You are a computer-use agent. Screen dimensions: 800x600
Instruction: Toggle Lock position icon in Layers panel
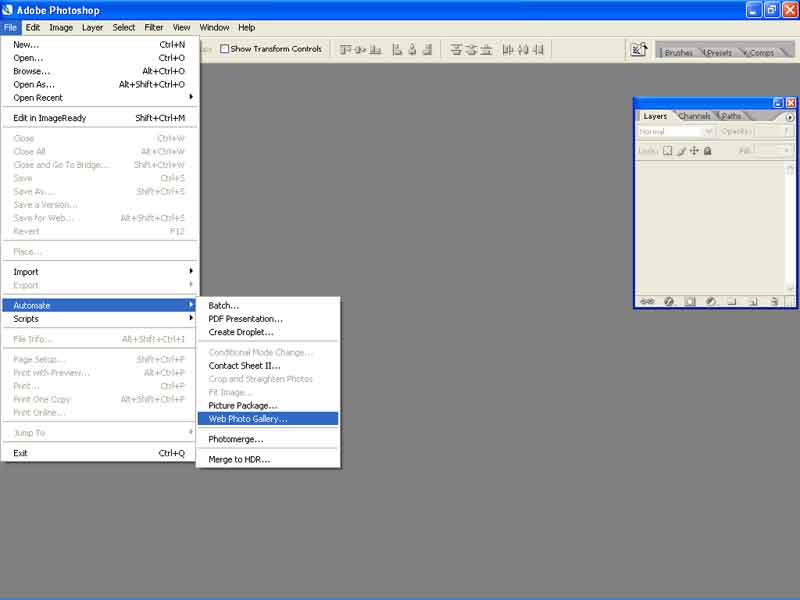click(694, 151)
